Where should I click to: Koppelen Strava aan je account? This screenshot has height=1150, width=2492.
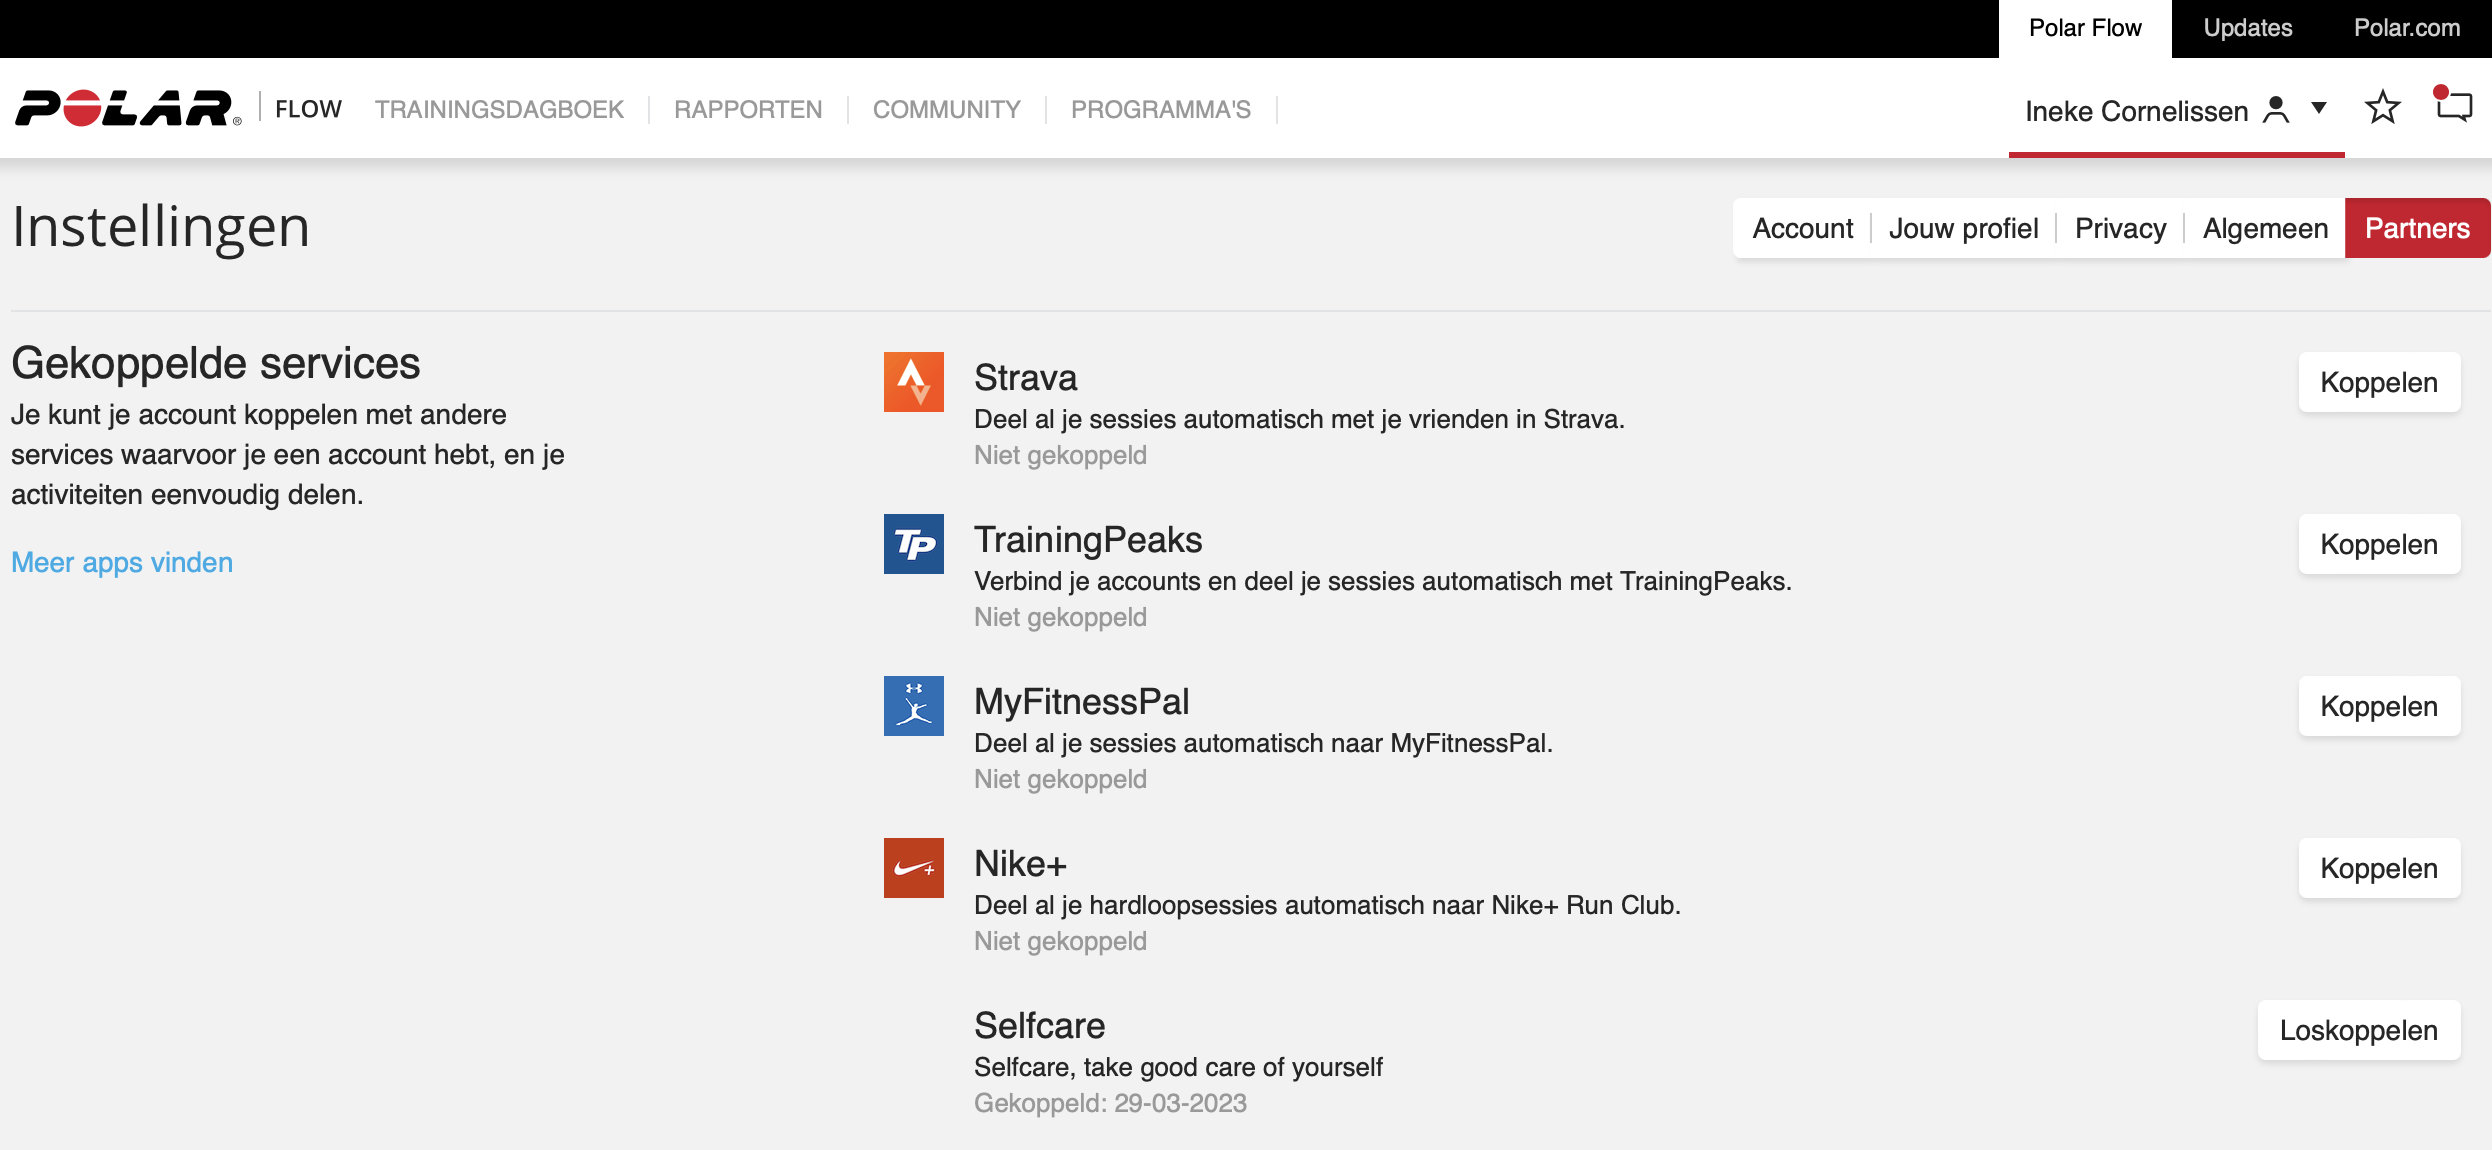click(x=2379, y=381)
